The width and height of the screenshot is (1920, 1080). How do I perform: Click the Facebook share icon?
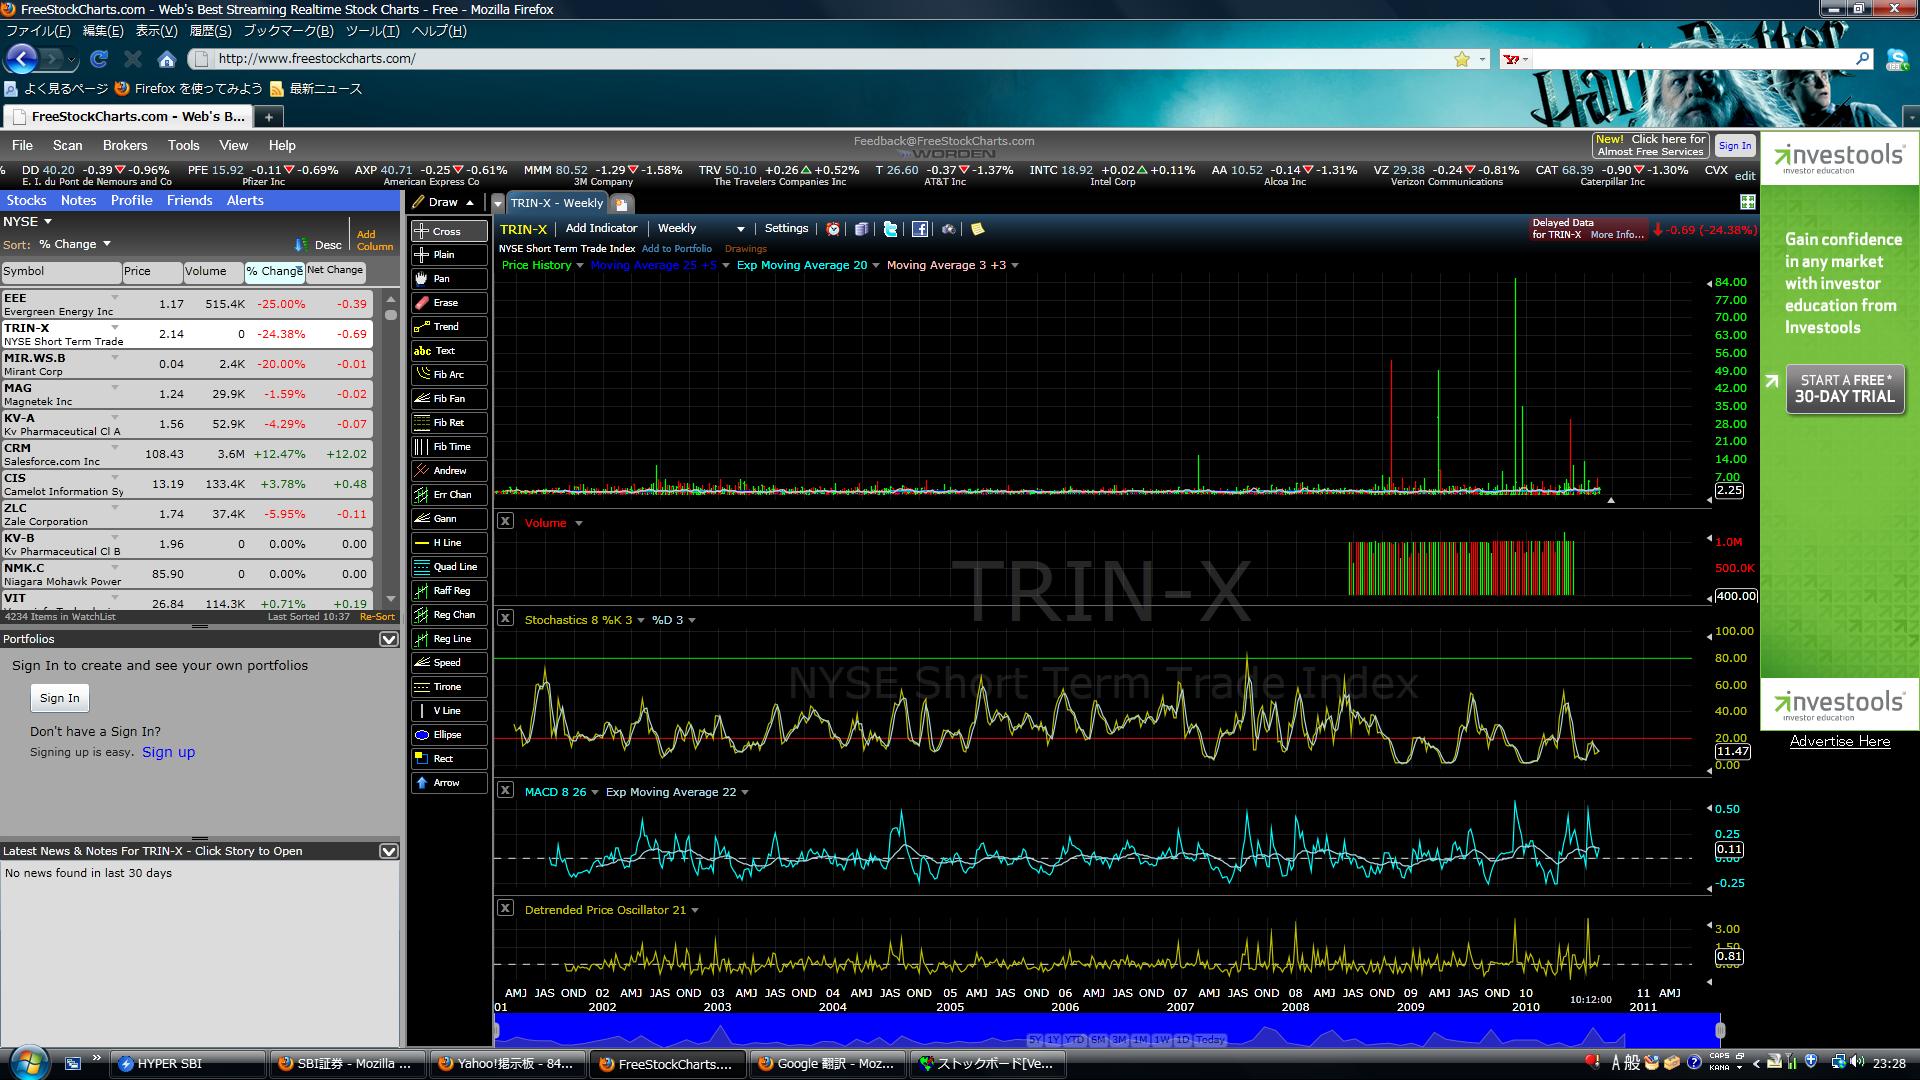920,229
